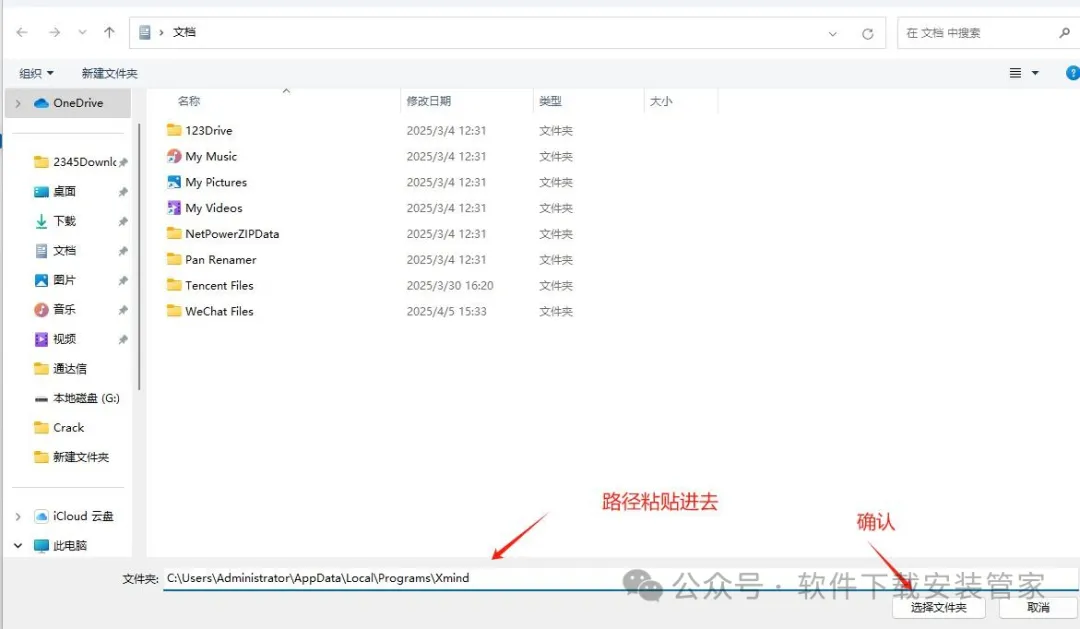Viewport: 1080px width, 629px height.
Task: Open recent locations chevron next to forward
Action: [83, 32]
